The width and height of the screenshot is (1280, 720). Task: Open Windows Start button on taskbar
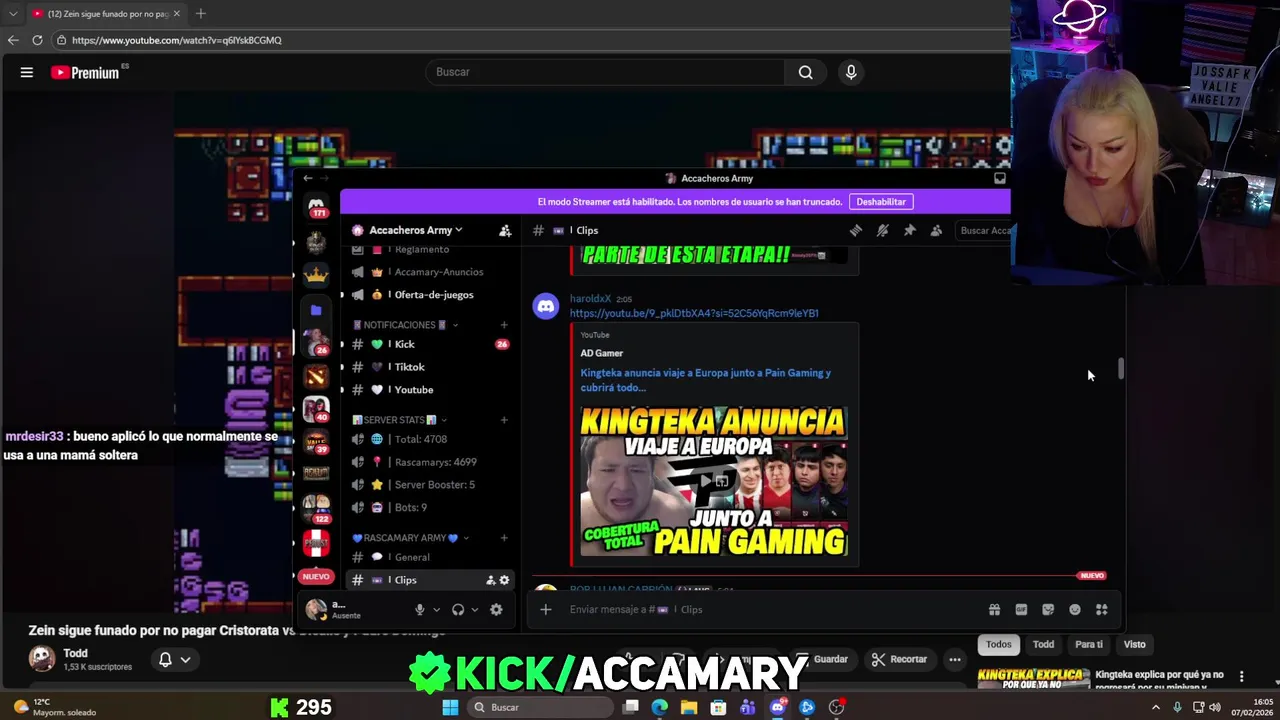point(450,707)
